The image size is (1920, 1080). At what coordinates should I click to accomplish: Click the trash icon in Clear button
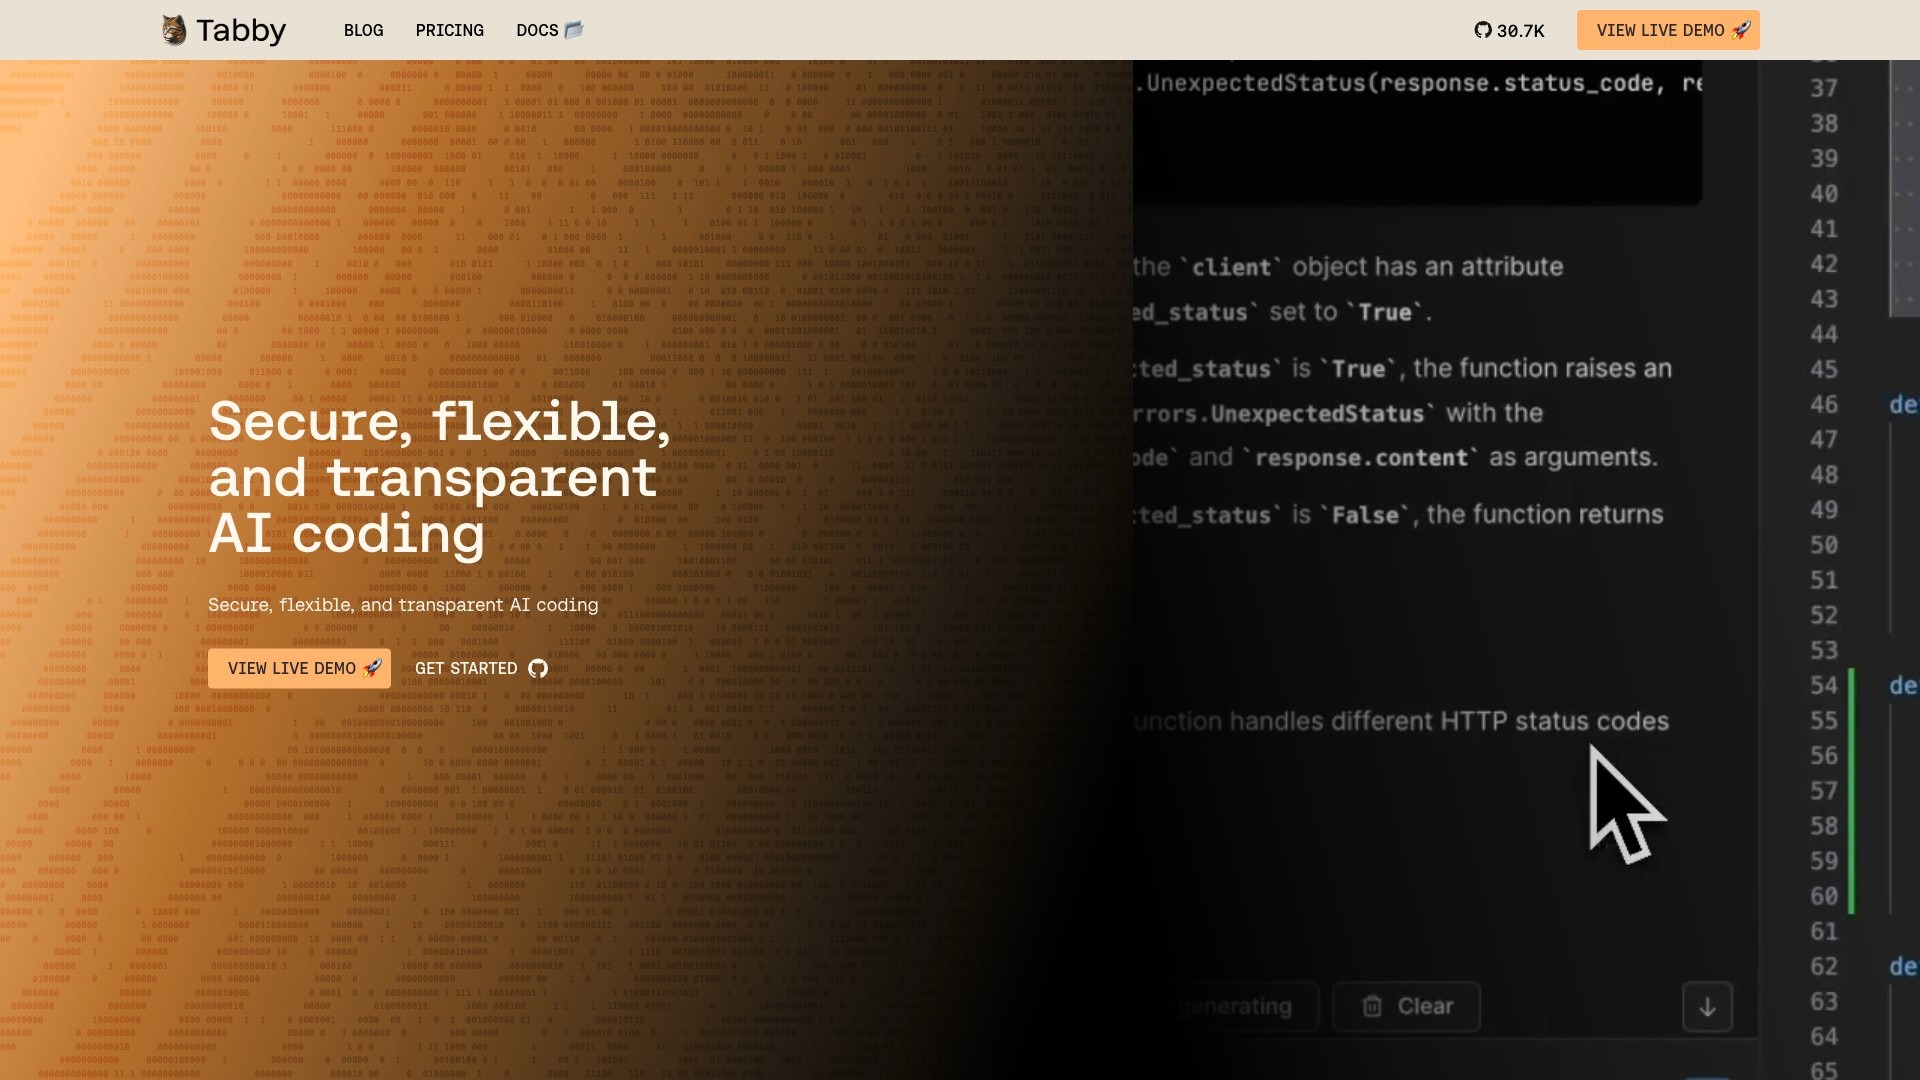tap(1372, 1006)
